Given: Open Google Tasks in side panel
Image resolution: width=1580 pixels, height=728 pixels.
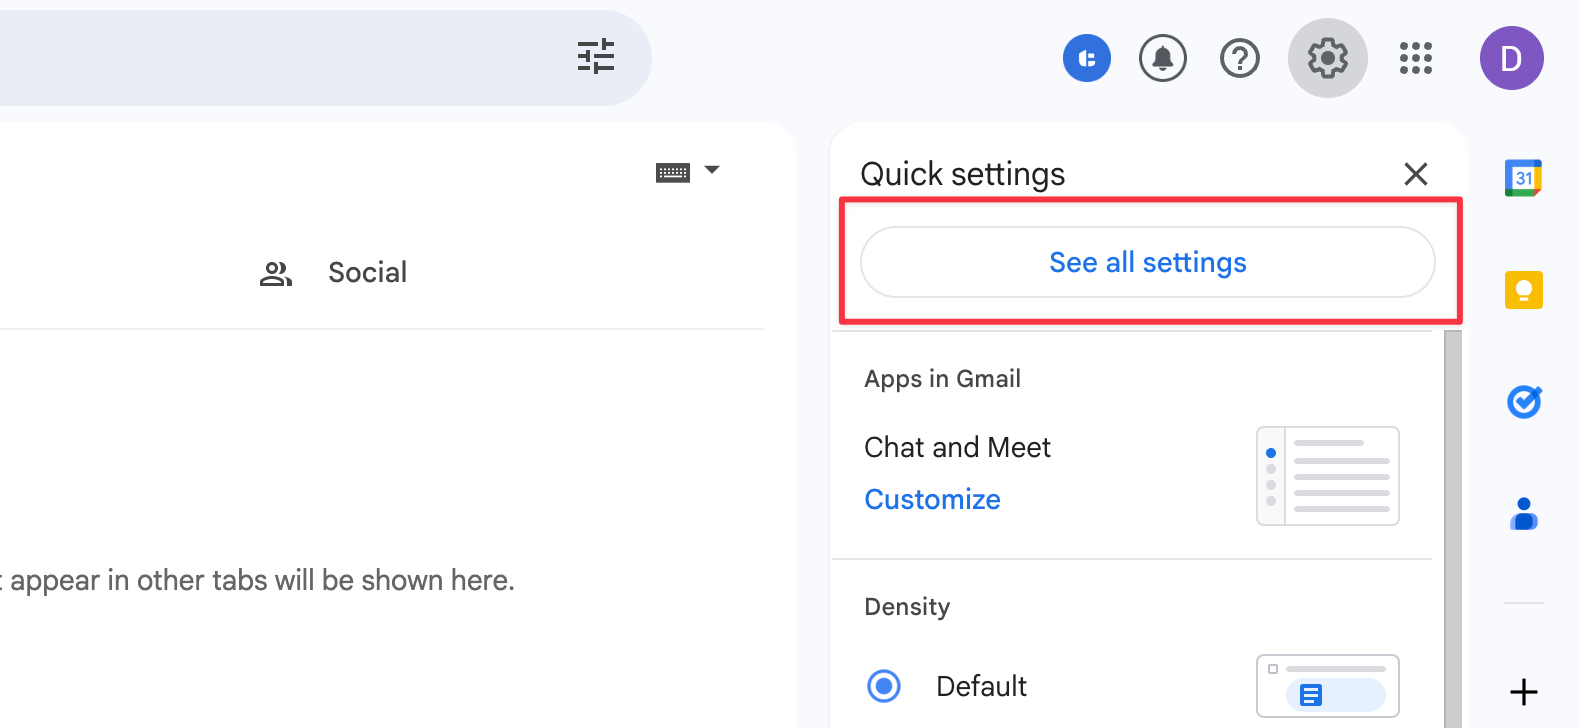Looking at the screenshot, I should [x=1524, y=402].
